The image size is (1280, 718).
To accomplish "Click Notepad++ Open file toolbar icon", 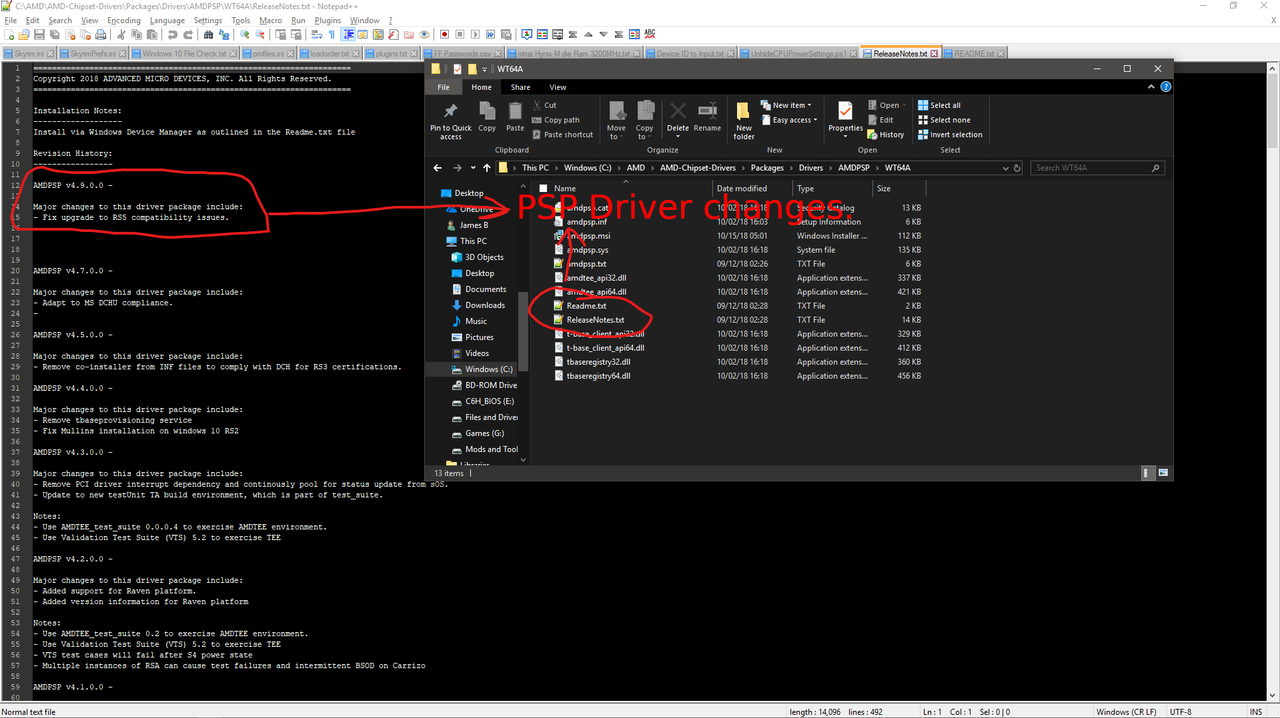I will pos(23,34).
